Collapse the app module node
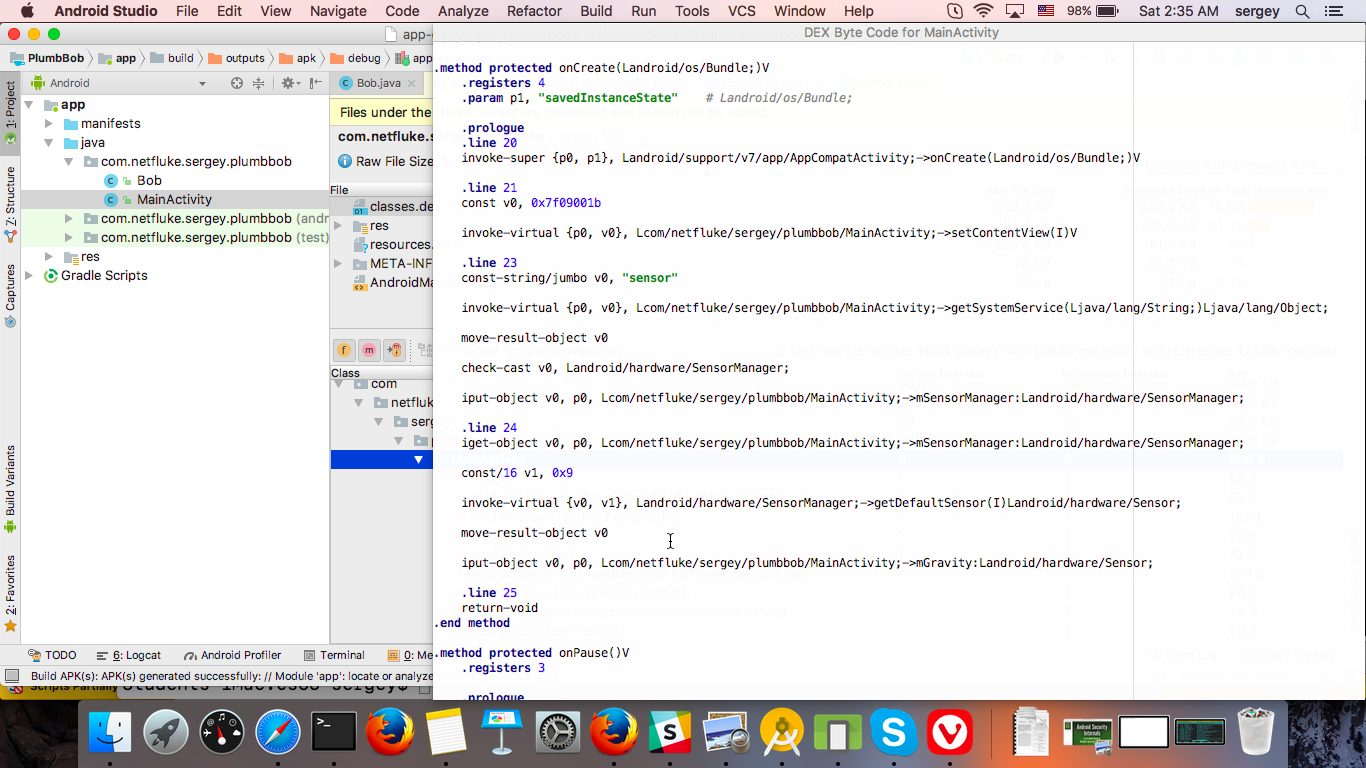This screenshot has width=1366, height=768. (x=29, y=105)
